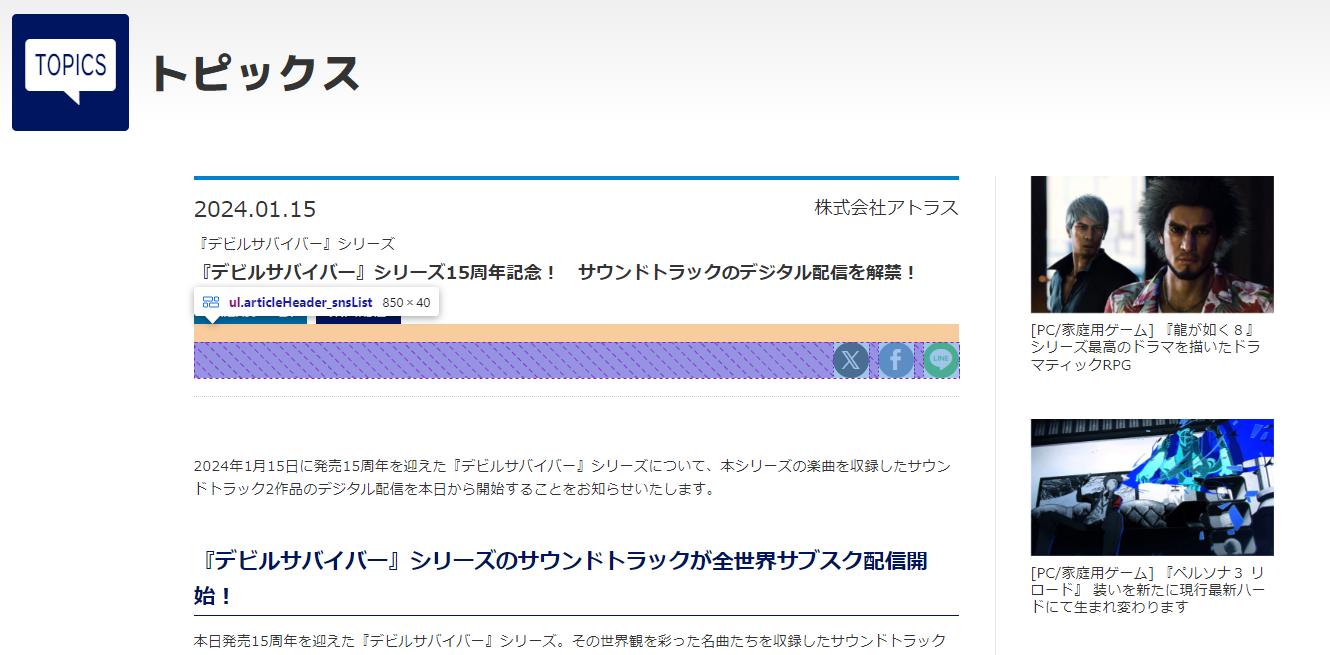Click the 株式会社アトラス publisher name
Viewport: 1330px width, 655px height.
(x=884, y=208)
